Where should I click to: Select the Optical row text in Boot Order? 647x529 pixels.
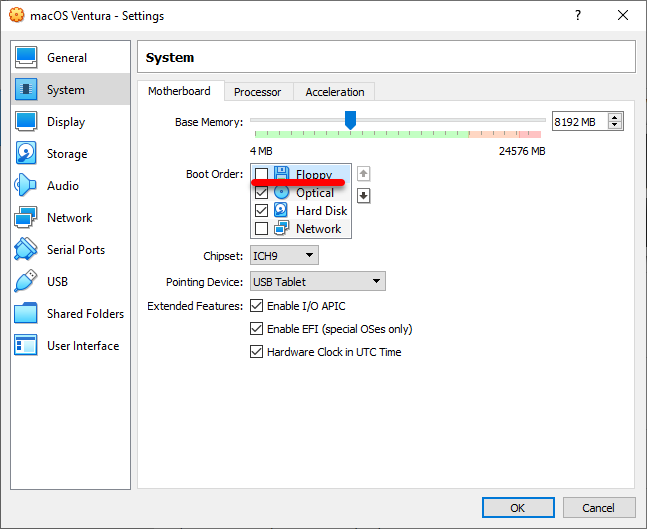pos(315,193)
